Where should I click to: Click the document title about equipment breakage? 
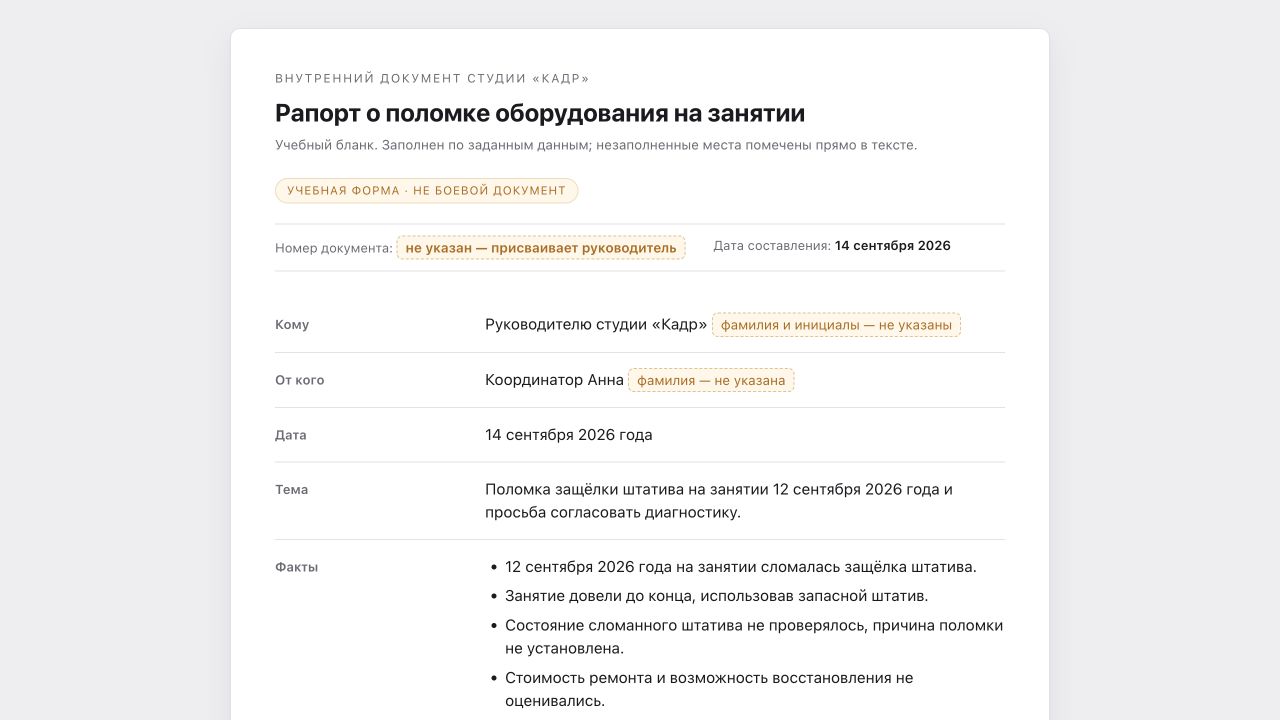pyautogui.click(x=540, y=113)
